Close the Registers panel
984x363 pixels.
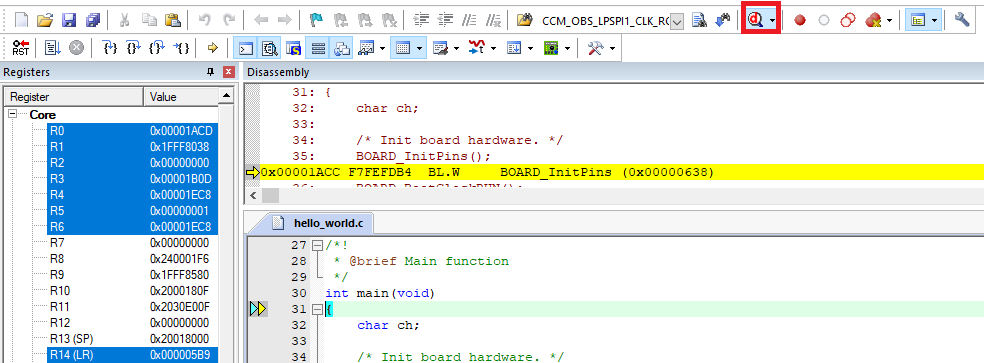click(228, 72)
